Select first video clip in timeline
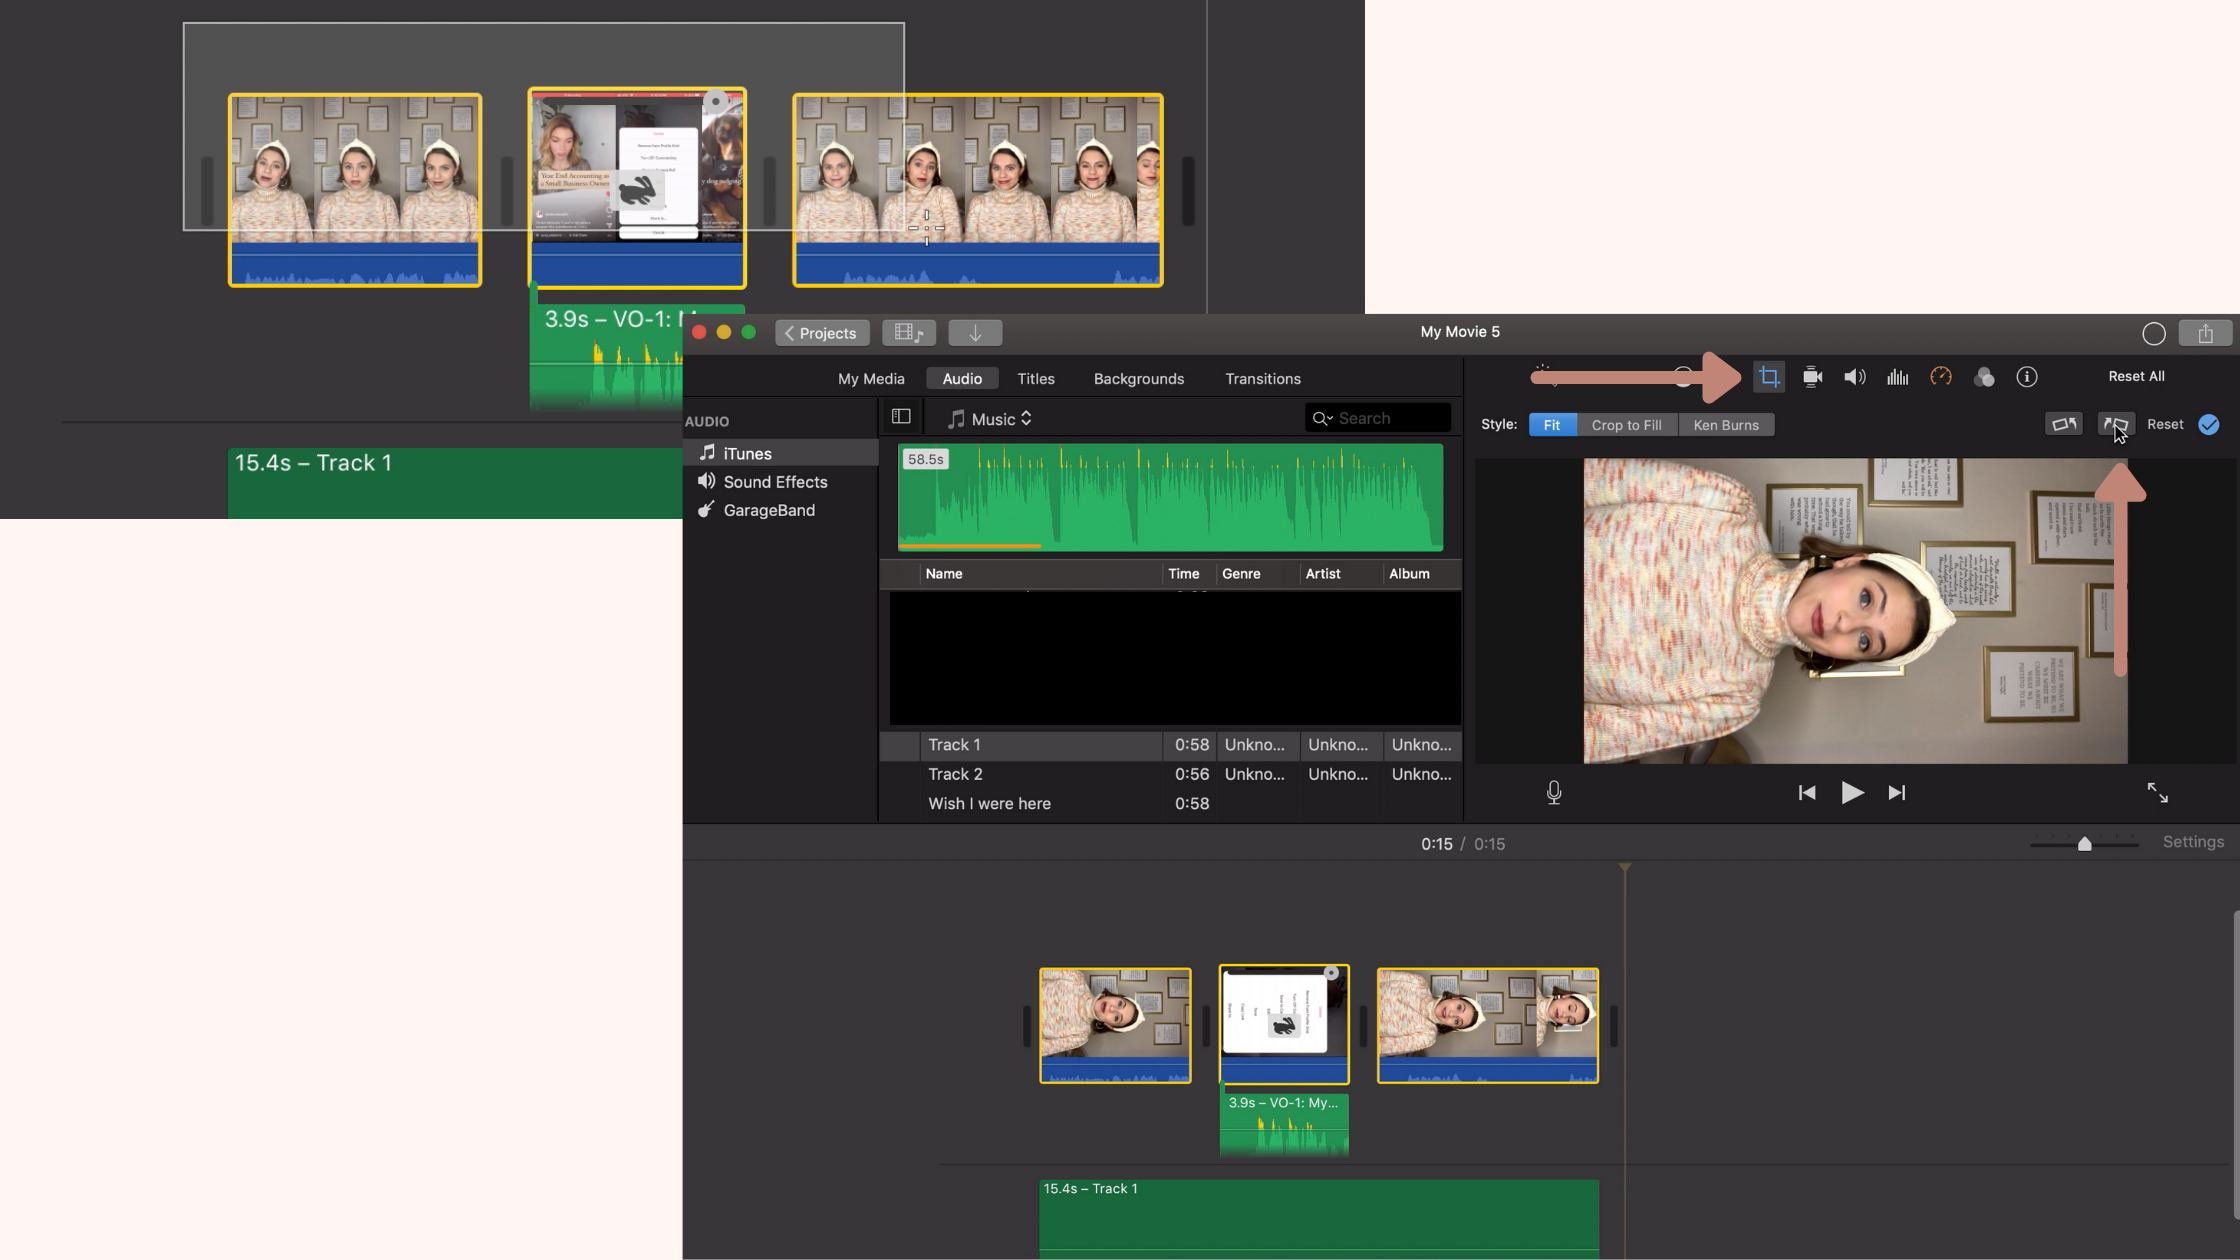The width and height of the screenshot is (2240, 1260). coord(1115,1025)
